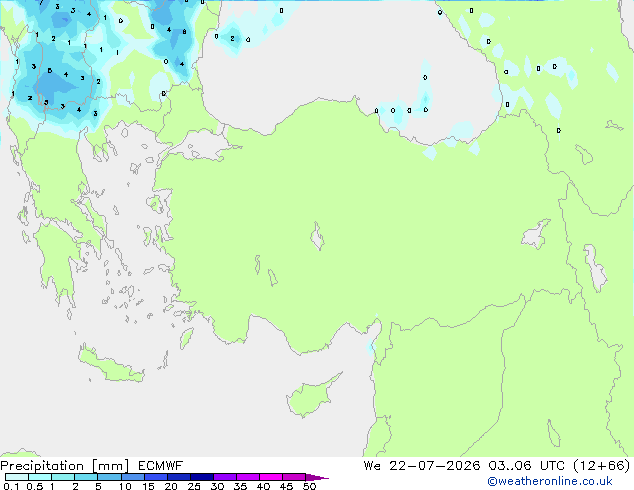Image resolution: width=634 pixels, height=490 pixels.
Task: Click the 1–2 mm legend color swatch
Action: click(x=63, y=477)
